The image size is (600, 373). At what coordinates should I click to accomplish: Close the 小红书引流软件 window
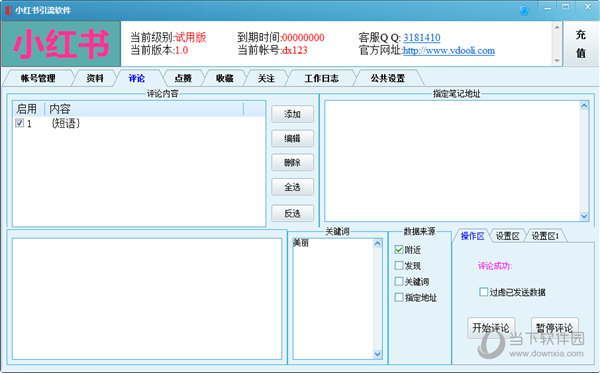point(588,7)
